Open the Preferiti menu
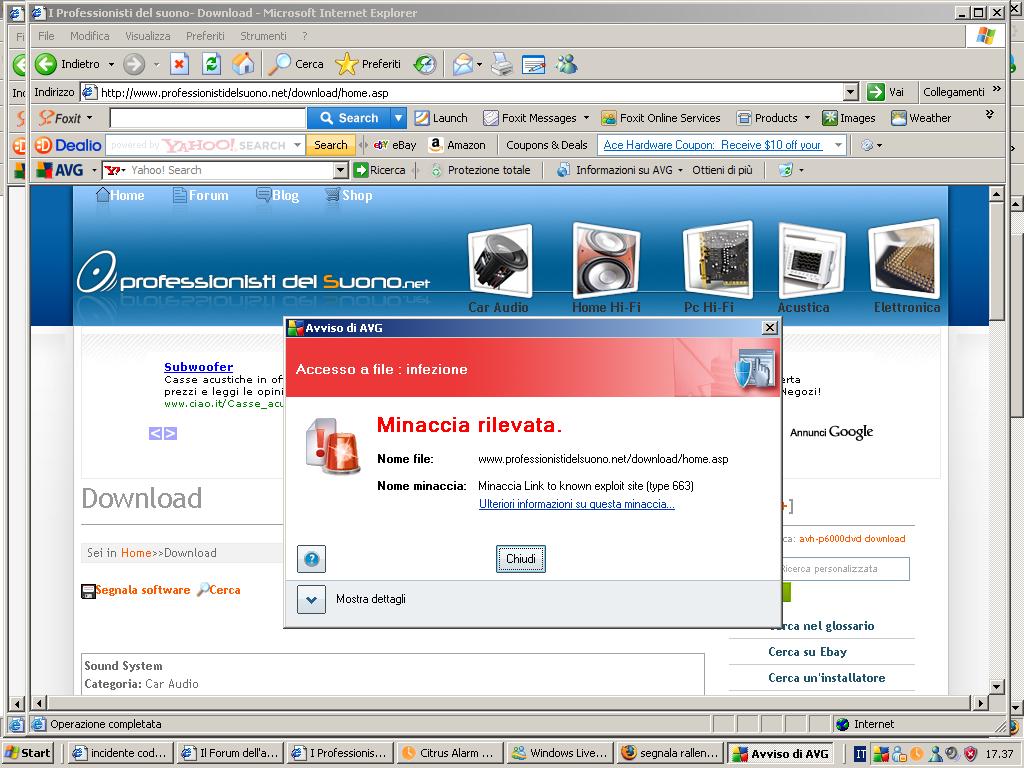Image resolution: width=1024 pixels, height=768 pixels. pos(205,36)
